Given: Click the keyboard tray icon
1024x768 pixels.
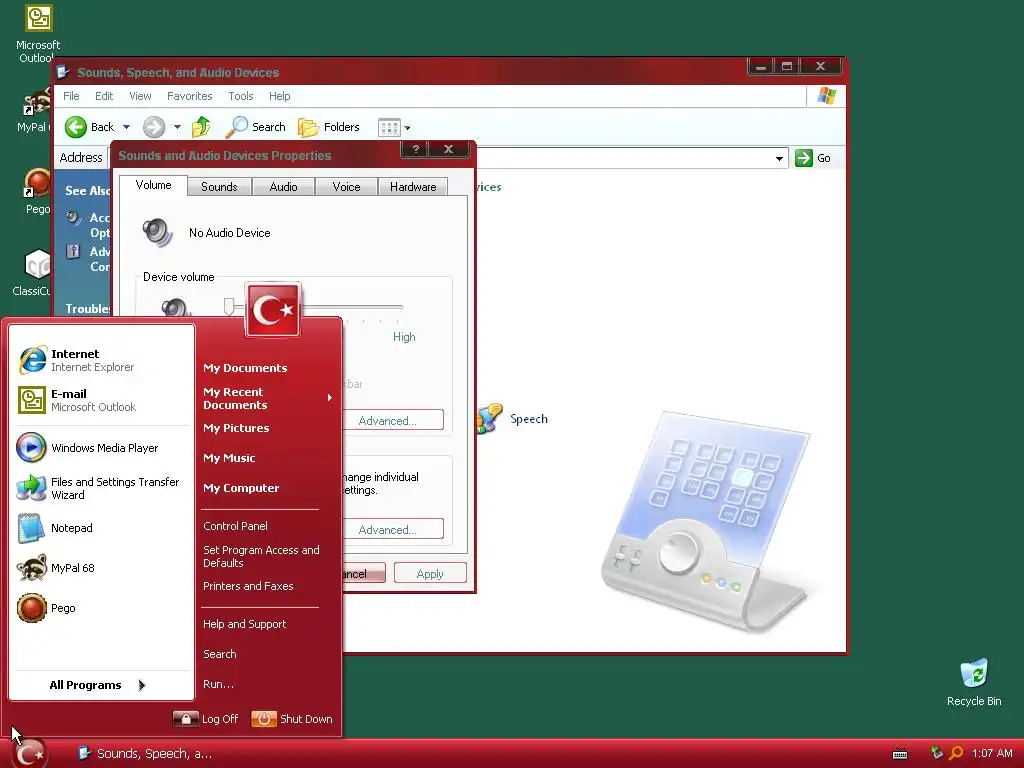Looking at the screenshot, I should [900, 754].
